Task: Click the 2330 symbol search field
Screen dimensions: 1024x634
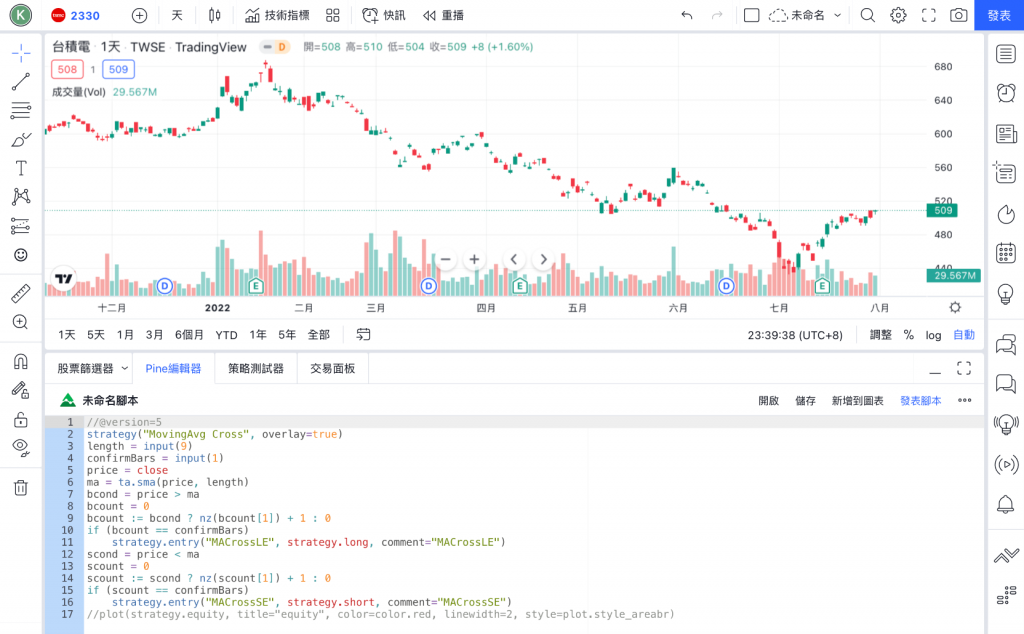Action: [85, 15]
